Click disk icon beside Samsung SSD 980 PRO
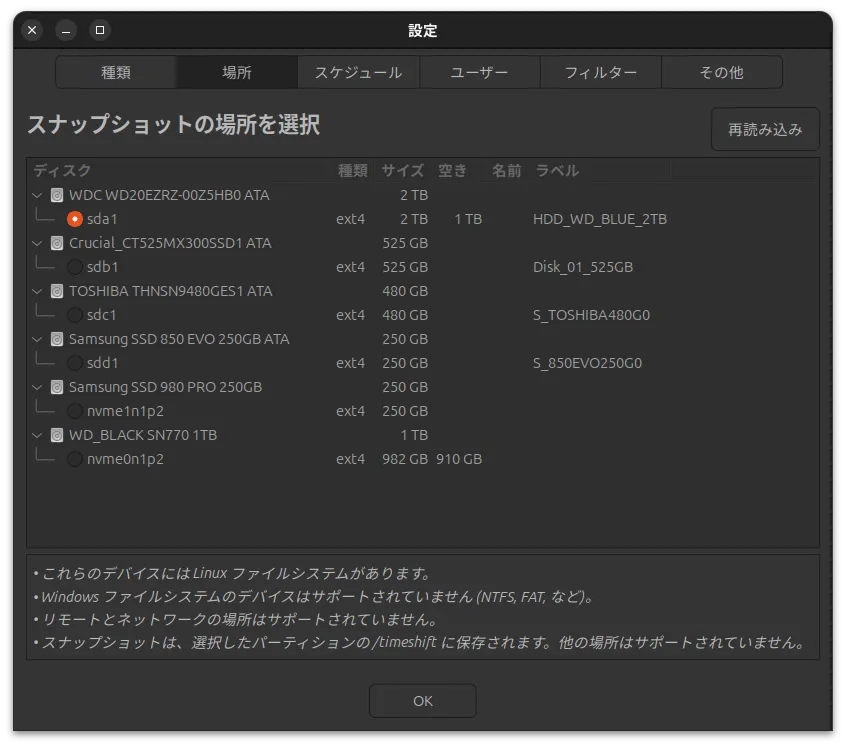846x747 pixels. (x=57, y=387)
